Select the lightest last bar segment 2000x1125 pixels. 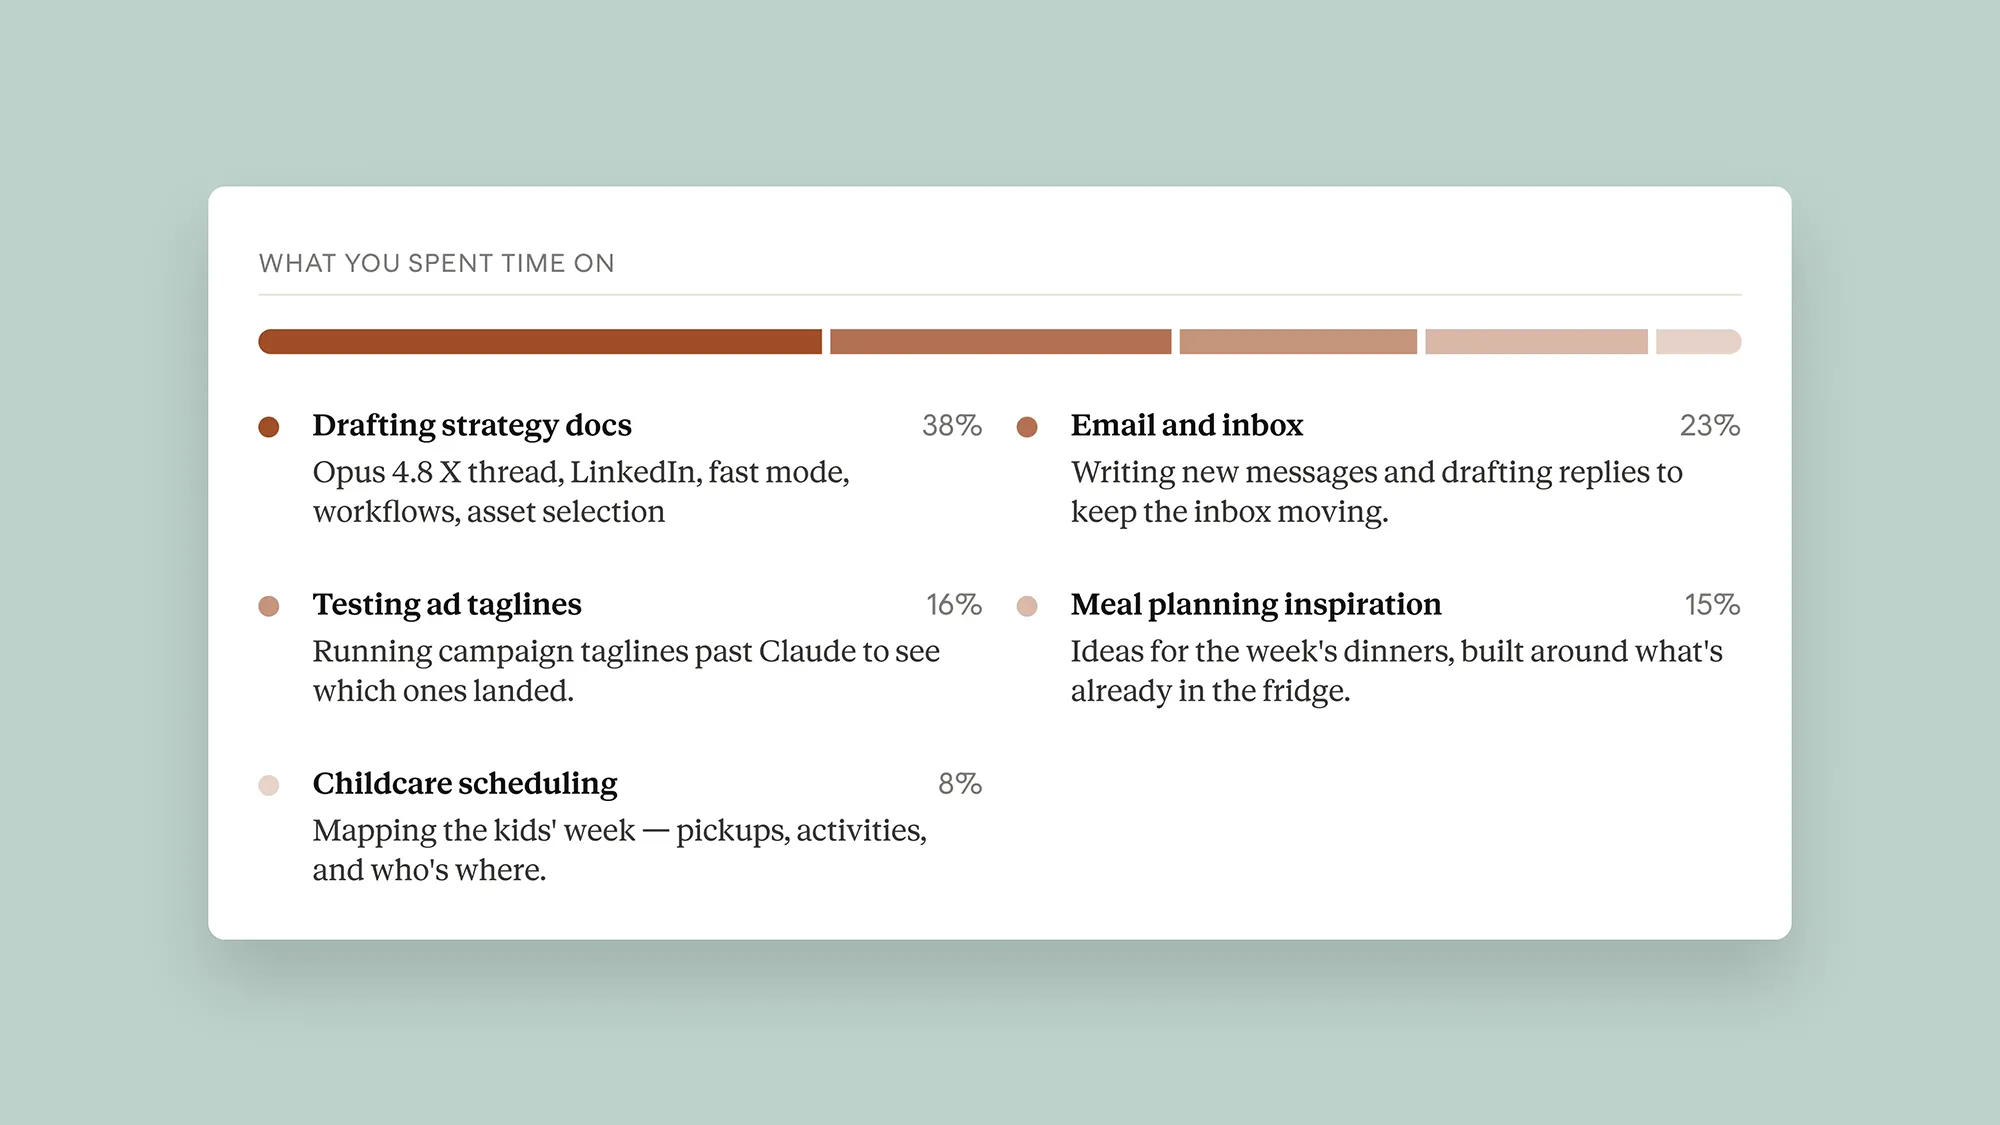(1699, 342)
